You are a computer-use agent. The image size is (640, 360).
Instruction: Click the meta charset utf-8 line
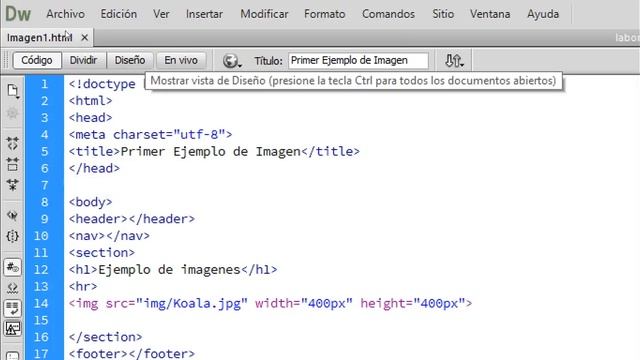(150, 135)
